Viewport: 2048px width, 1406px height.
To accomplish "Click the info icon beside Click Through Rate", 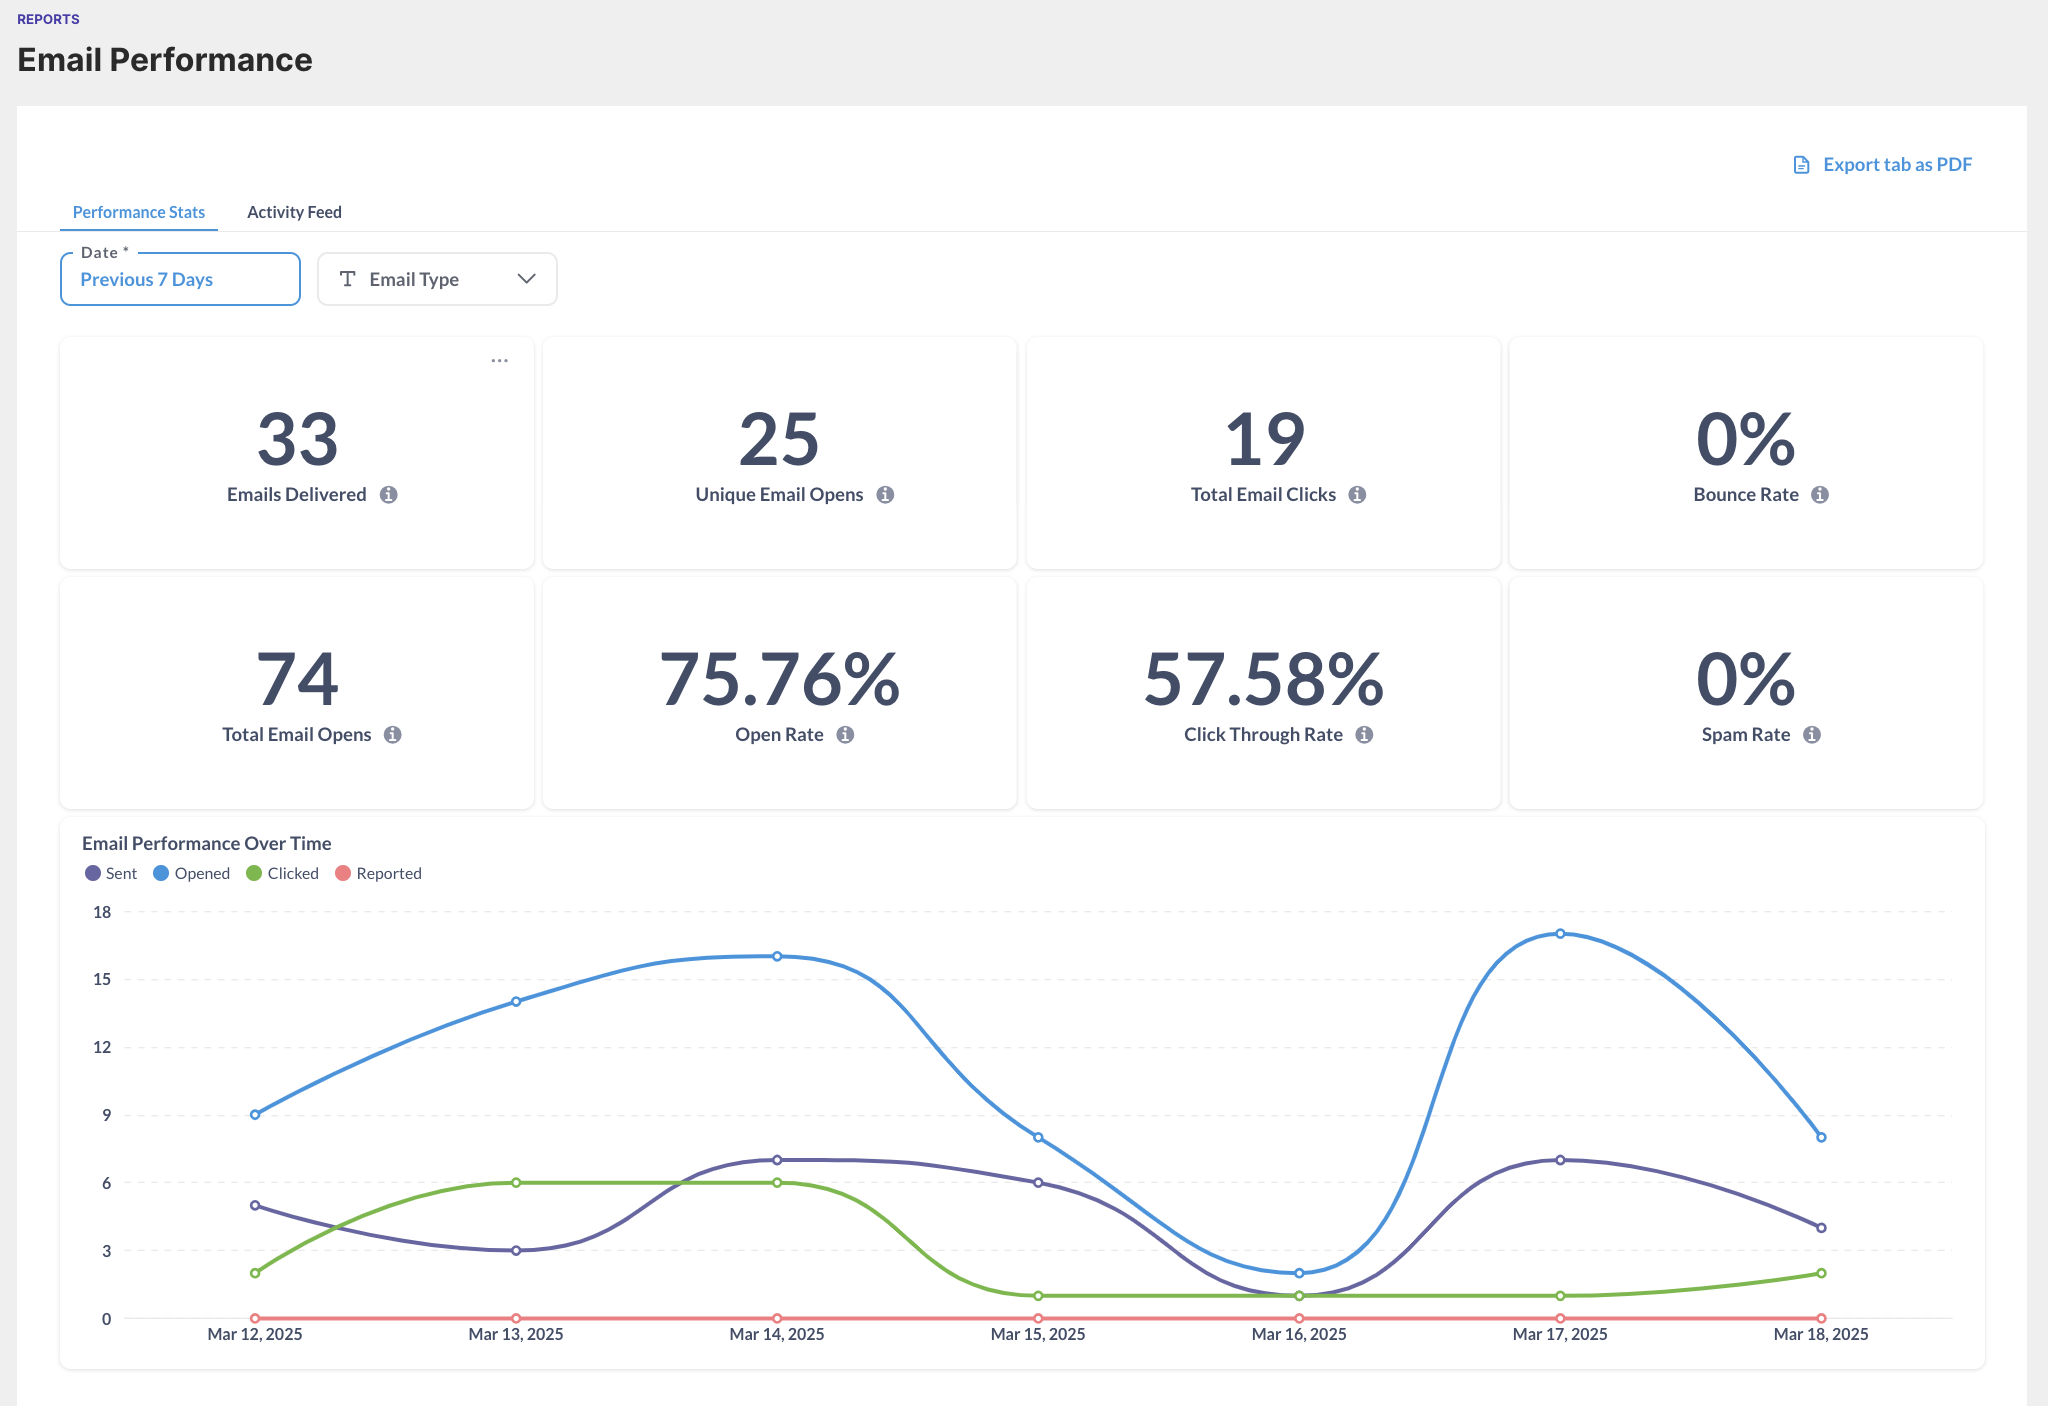I will coord(1363,734).
